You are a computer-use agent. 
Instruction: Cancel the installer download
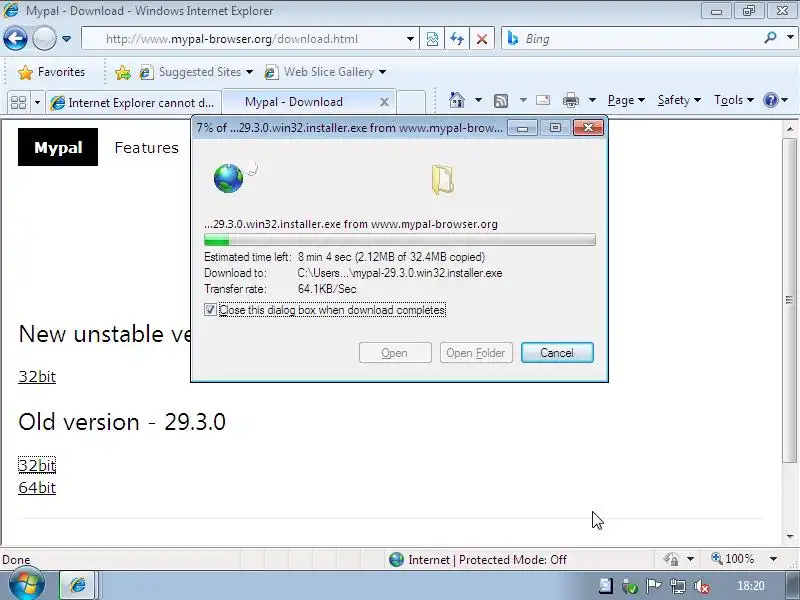(x=557, y=353)
